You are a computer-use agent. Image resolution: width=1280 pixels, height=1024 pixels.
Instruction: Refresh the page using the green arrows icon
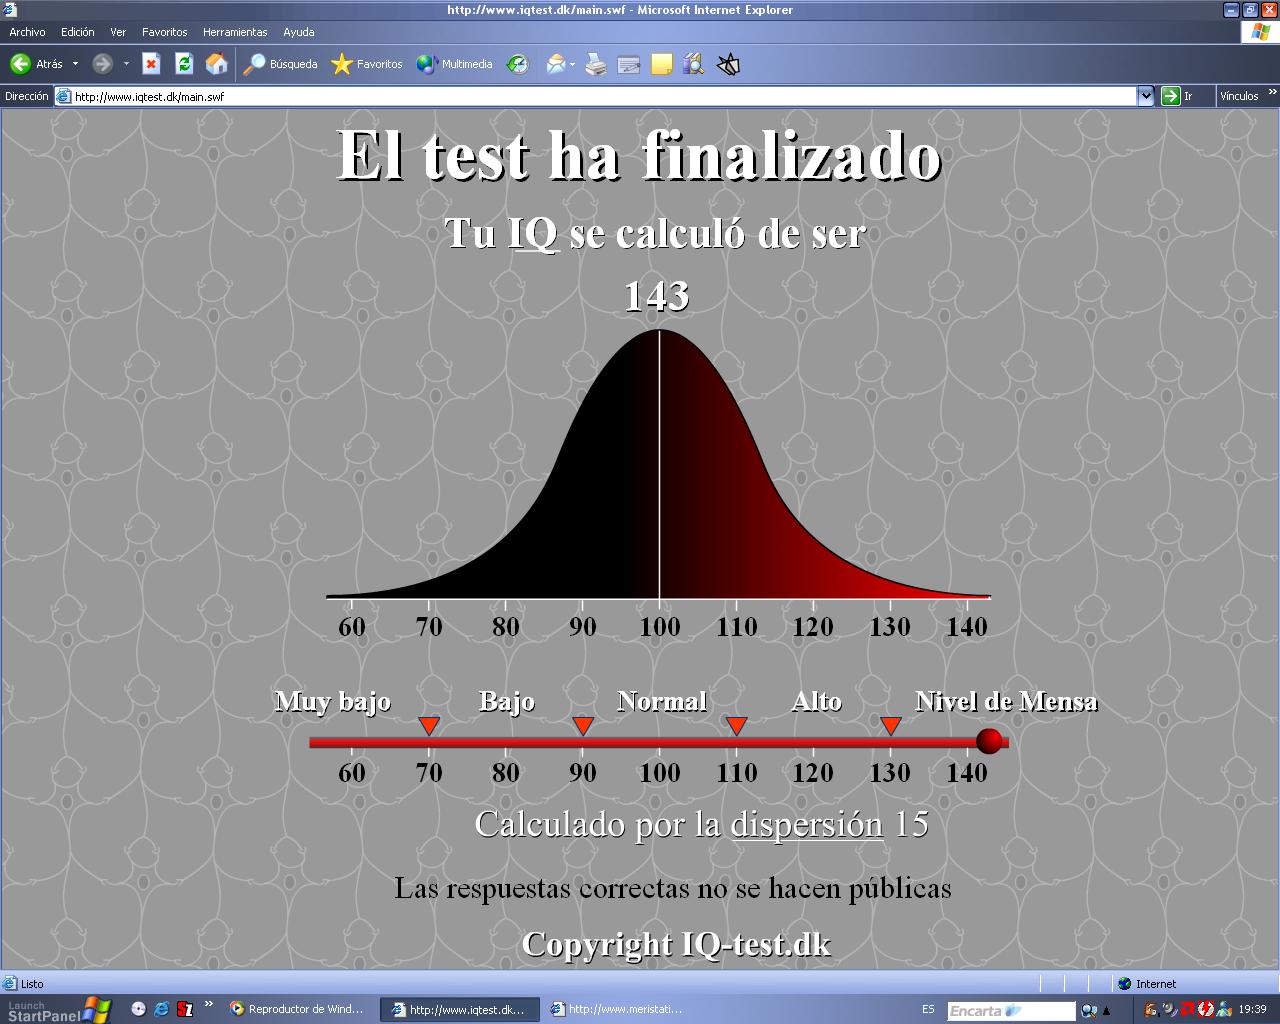[184, 64]
